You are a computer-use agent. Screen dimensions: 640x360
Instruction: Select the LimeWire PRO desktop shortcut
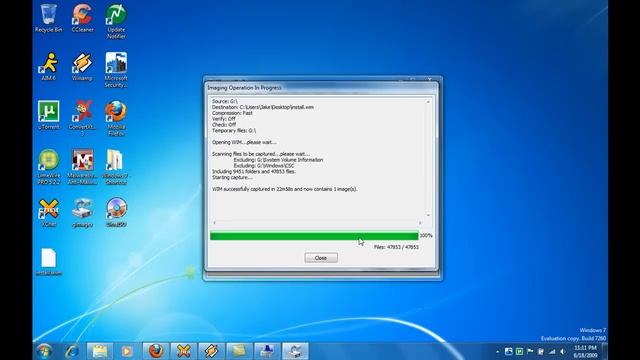point(49,167)
